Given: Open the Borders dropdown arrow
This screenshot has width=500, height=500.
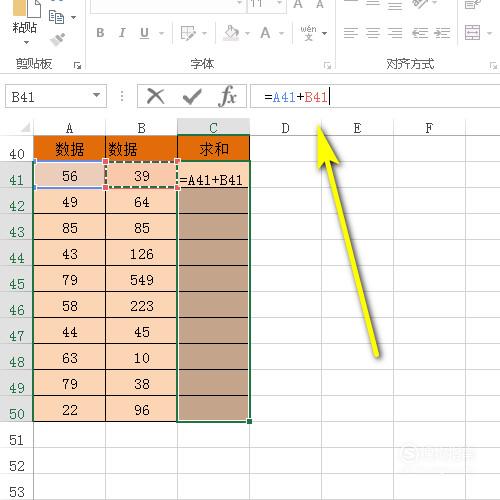Looking at the screenshot, I should (204, 33).
